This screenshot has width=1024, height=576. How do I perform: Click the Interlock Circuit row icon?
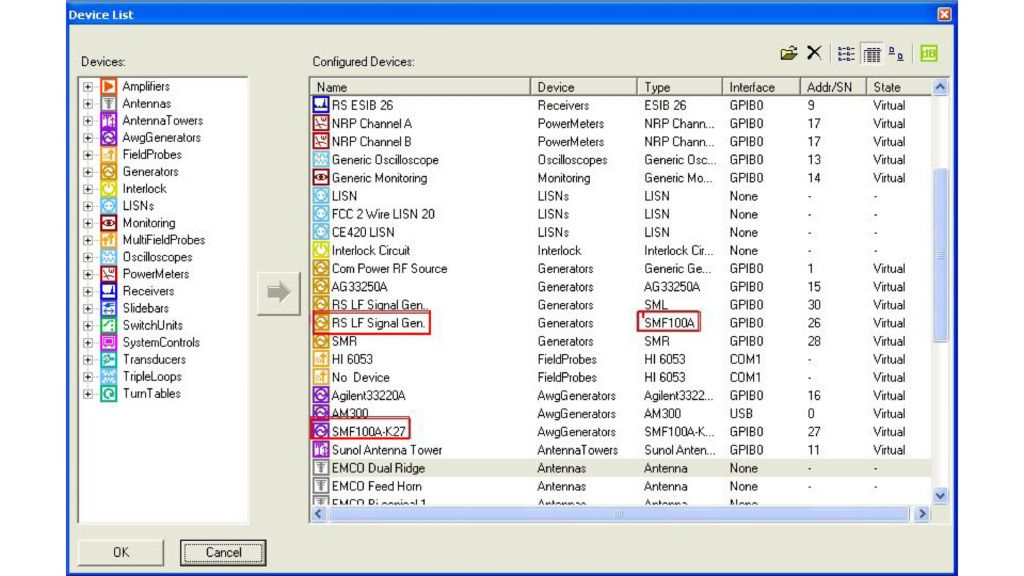coord(320,250)
